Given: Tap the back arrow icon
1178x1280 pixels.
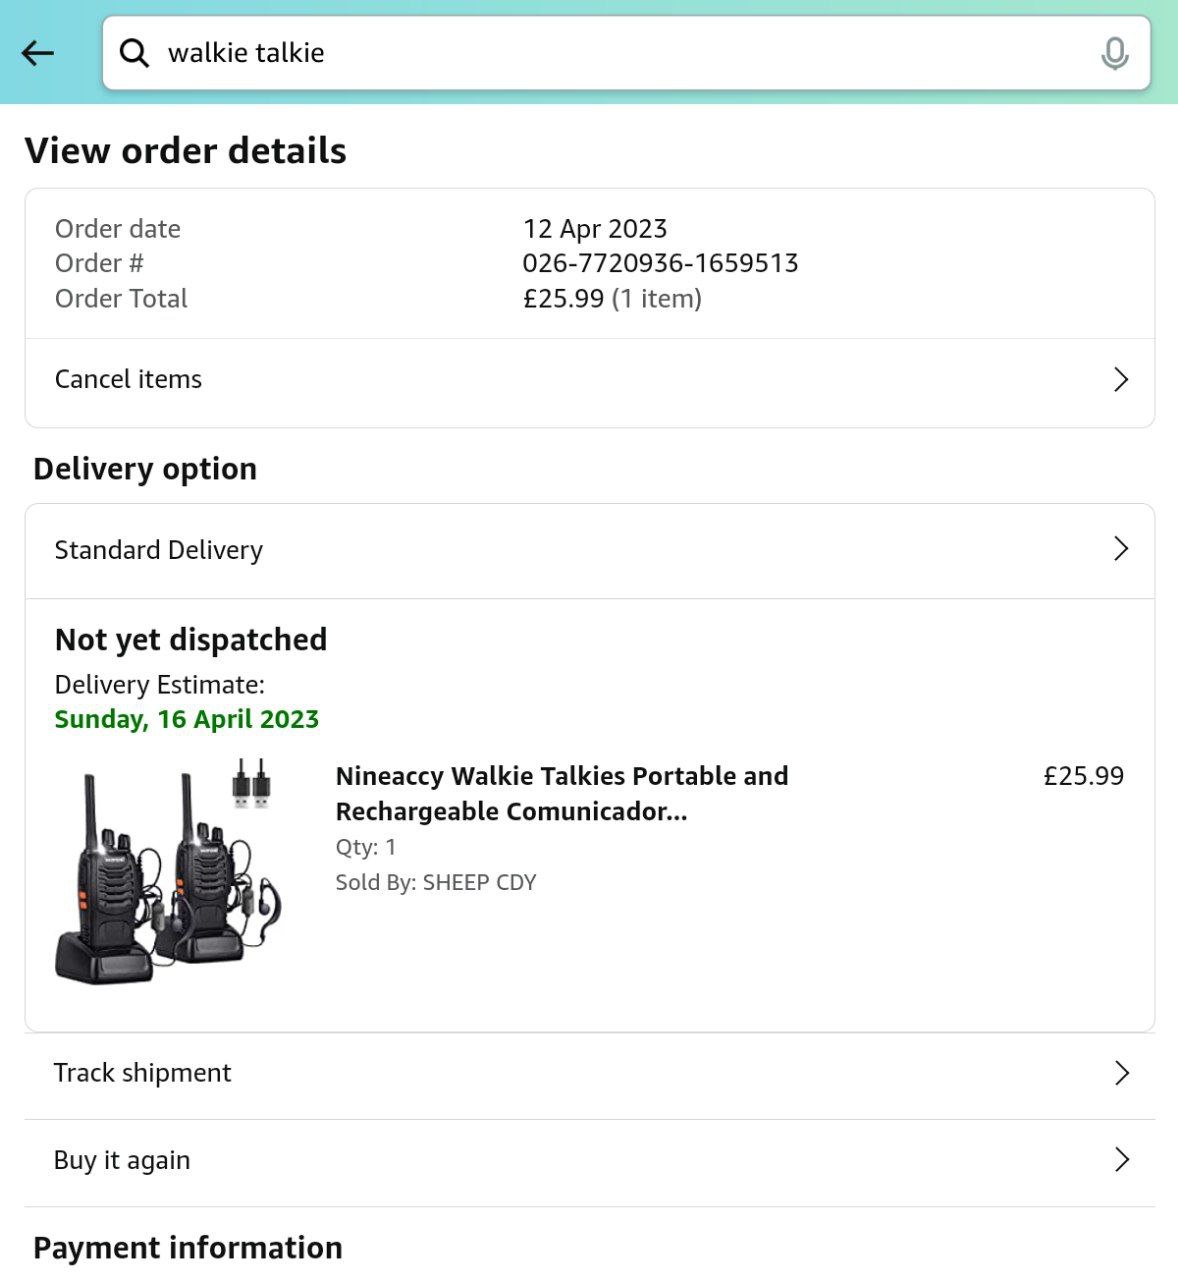Looking at the screenshot, I should pyautogui.click(x=38, y=53).
